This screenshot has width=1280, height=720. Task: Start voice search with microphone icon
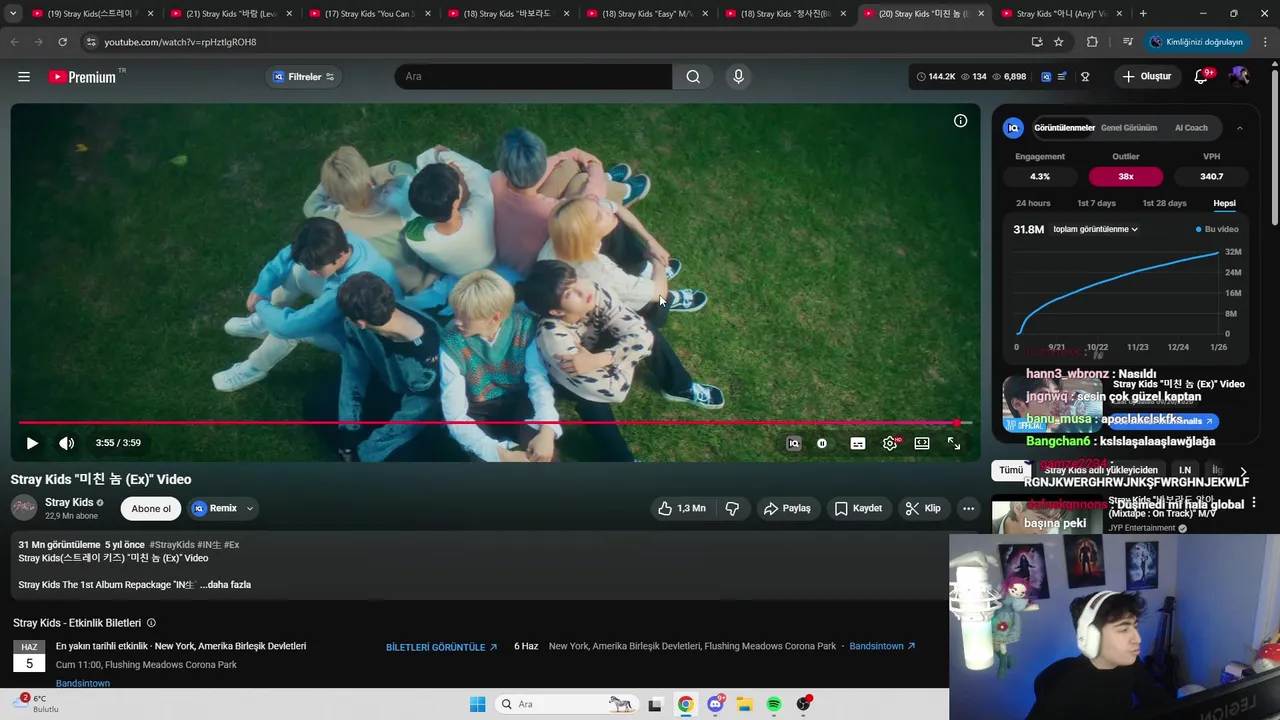[x=738, y=77]
